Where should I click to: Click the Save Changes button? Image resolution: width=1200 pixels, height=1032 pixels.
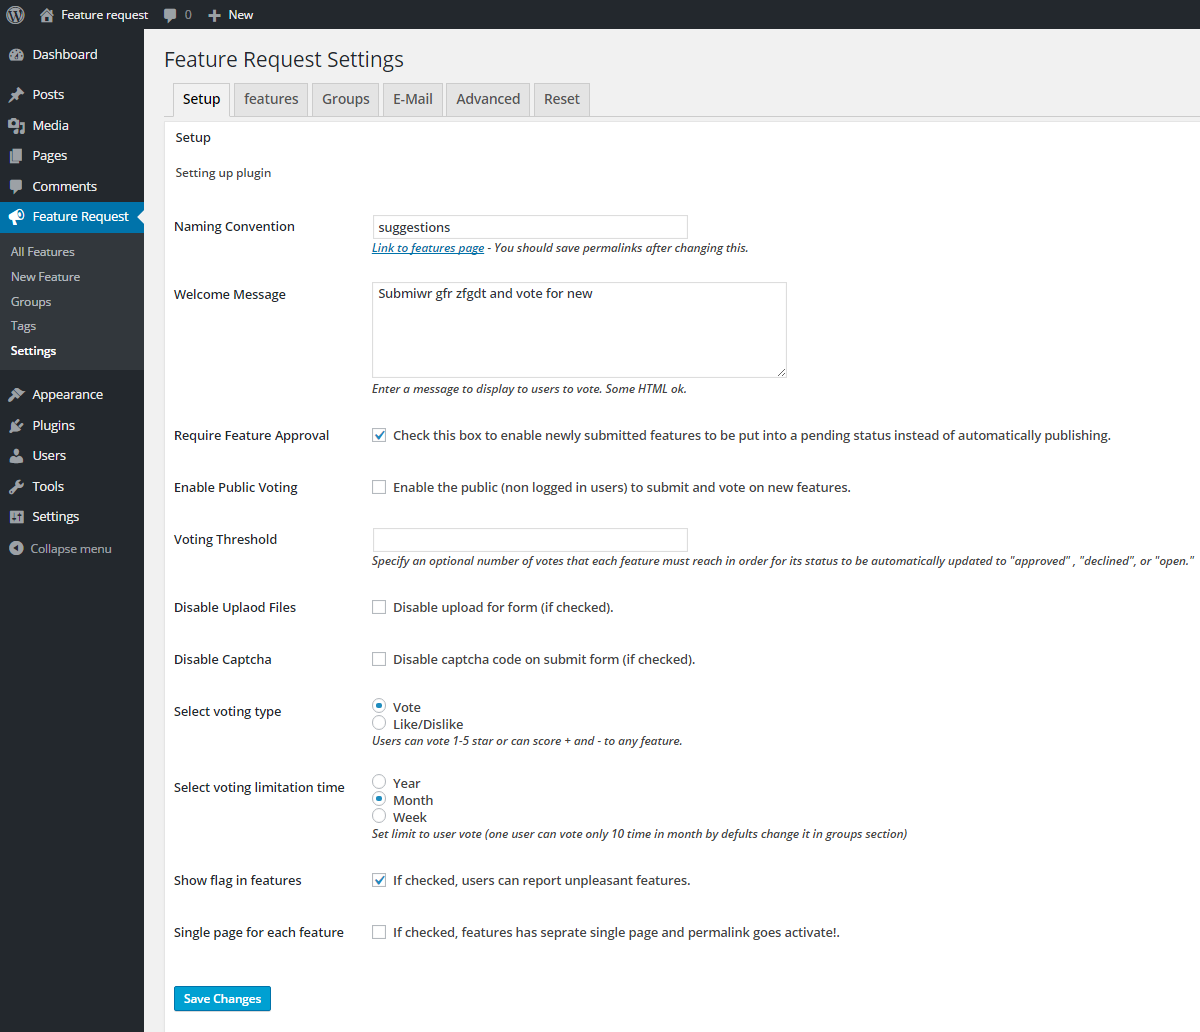point(222,999)
